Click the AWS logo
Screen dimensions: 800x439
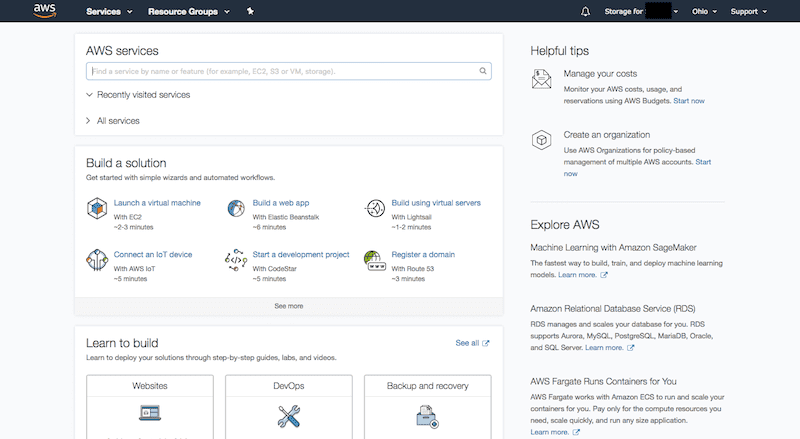pos(44,11)
